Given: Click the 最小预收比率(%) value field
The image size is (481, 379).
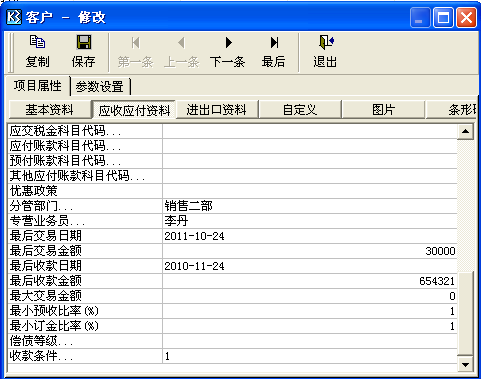Looking at the screenshot, I should (x=310, y=311).
